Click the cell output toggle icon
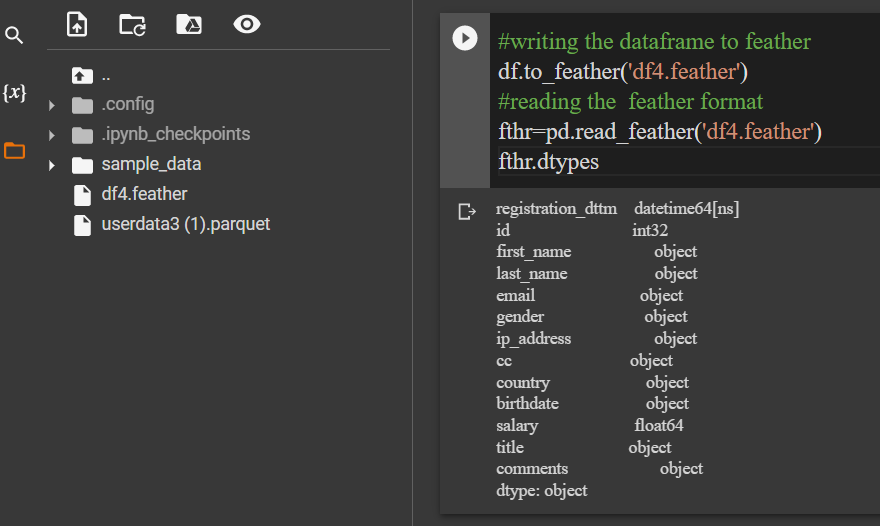This screenshot has width=880, height=526. (x=467, y=212)
